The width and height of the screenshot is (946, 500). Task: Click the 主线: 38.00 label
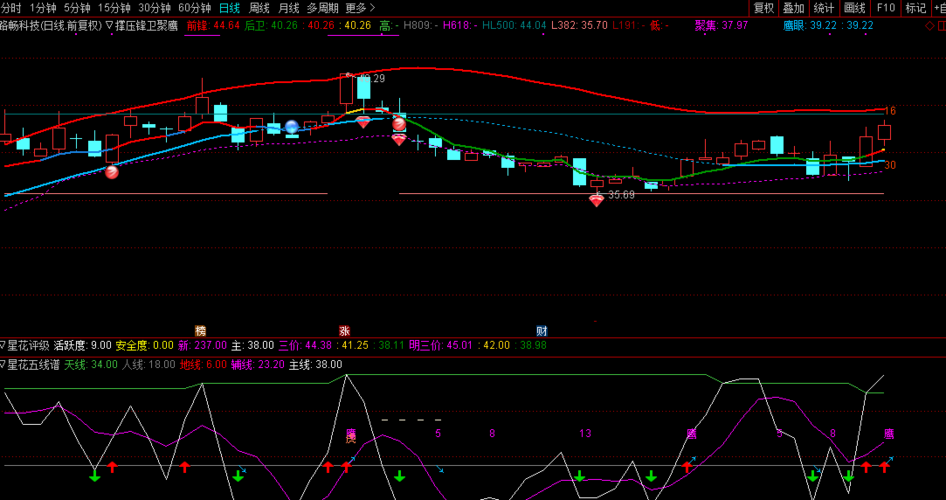click(x=316, y=364)
